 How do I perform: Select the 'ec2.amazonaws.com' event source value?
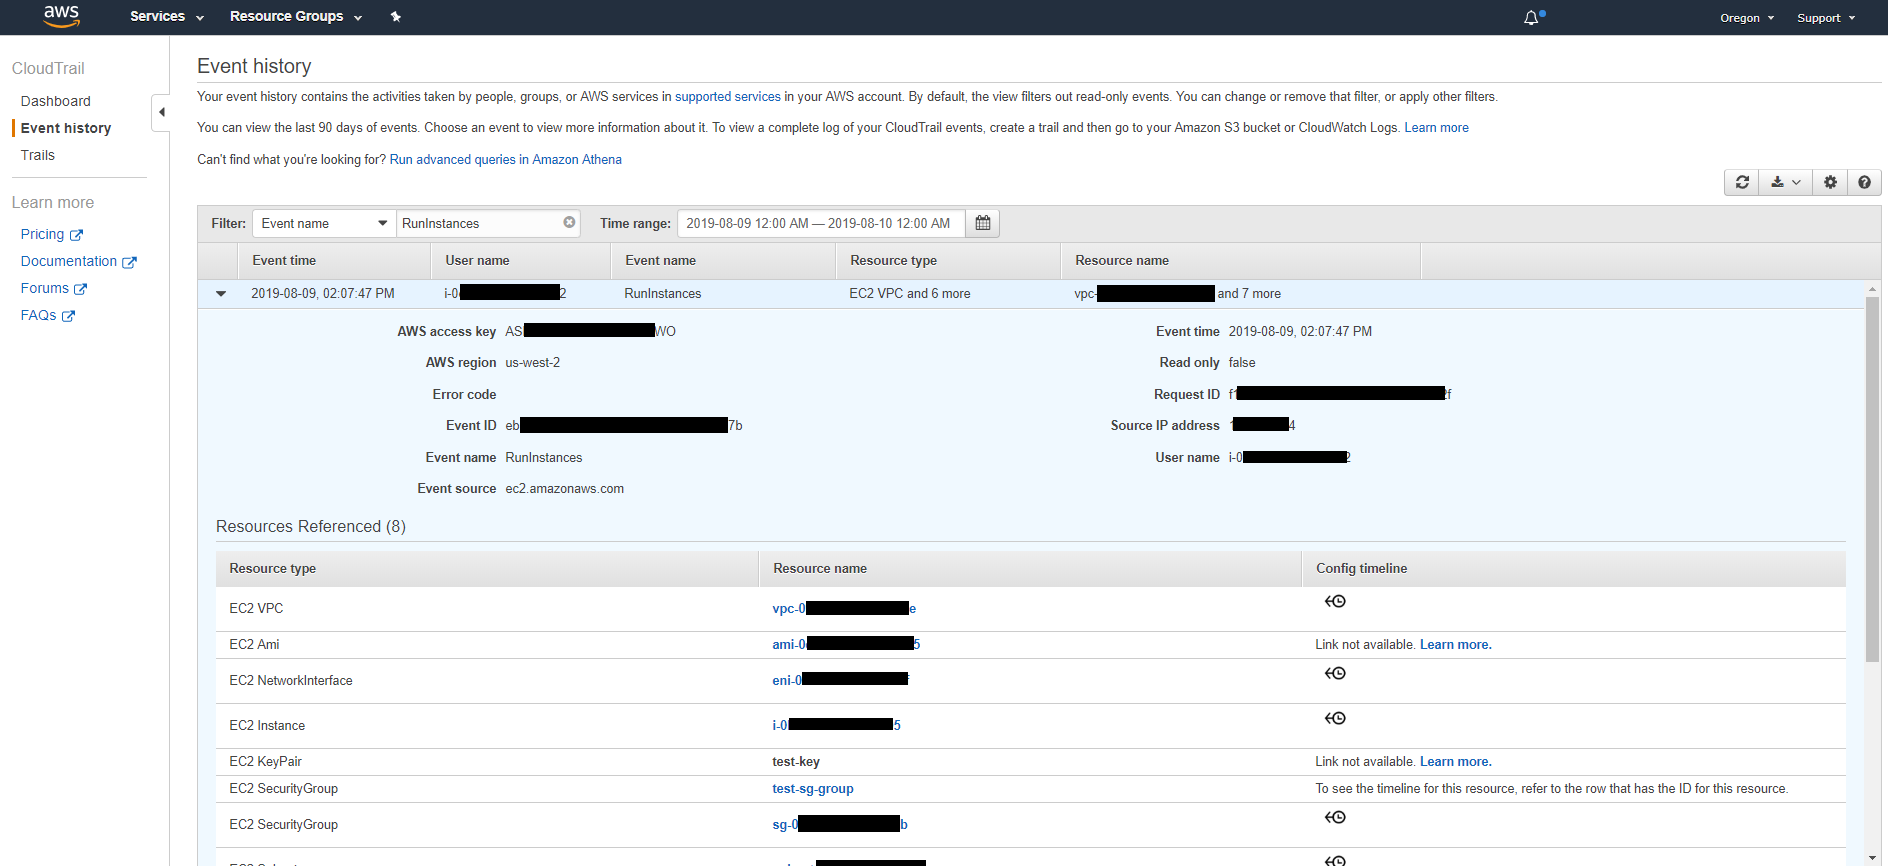pos(564,489)
